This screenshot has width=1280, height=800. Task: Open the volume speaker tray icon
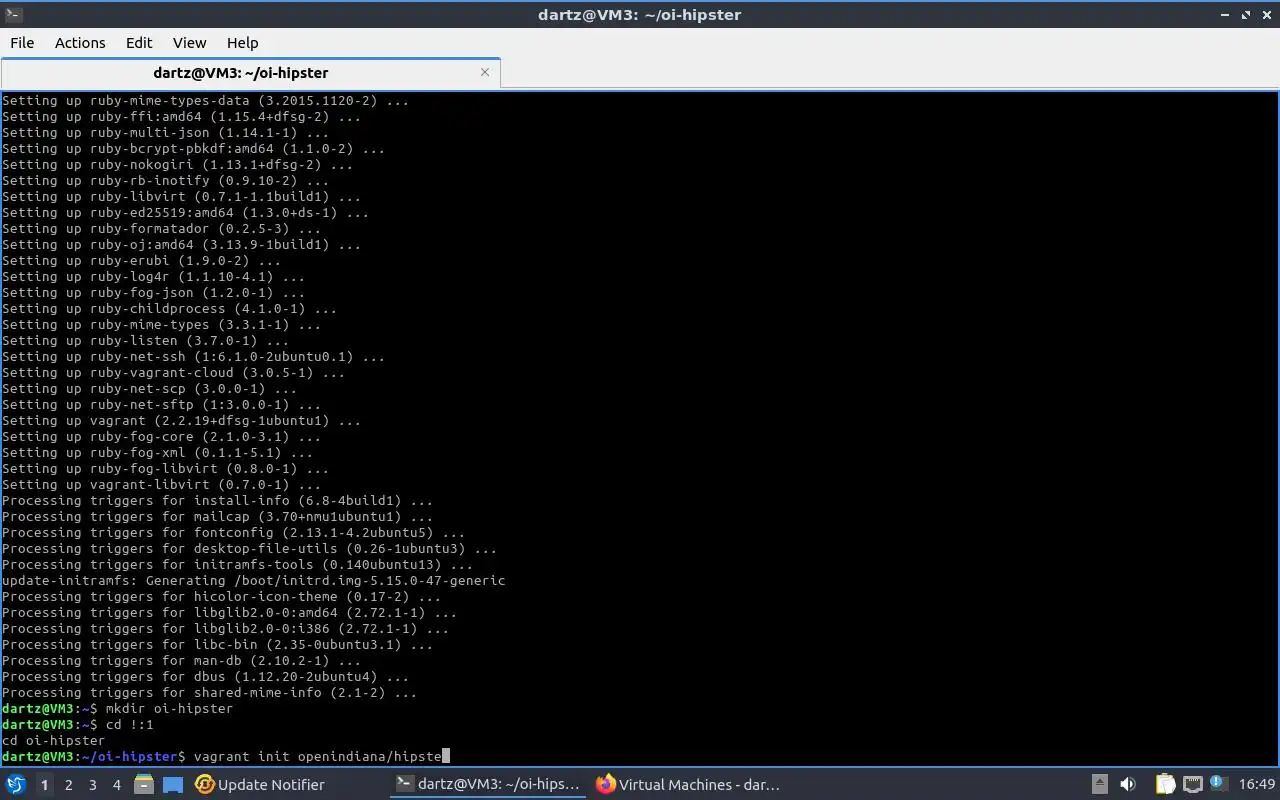(1127, 785)
